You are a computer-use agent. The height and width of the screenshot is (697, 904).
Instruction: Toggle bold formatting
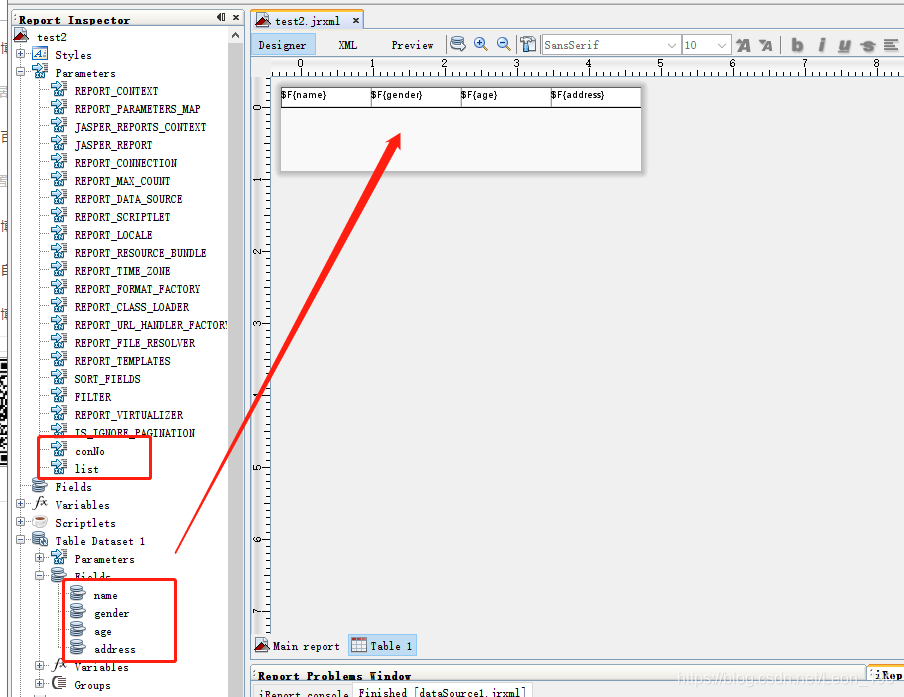(797, 45)
